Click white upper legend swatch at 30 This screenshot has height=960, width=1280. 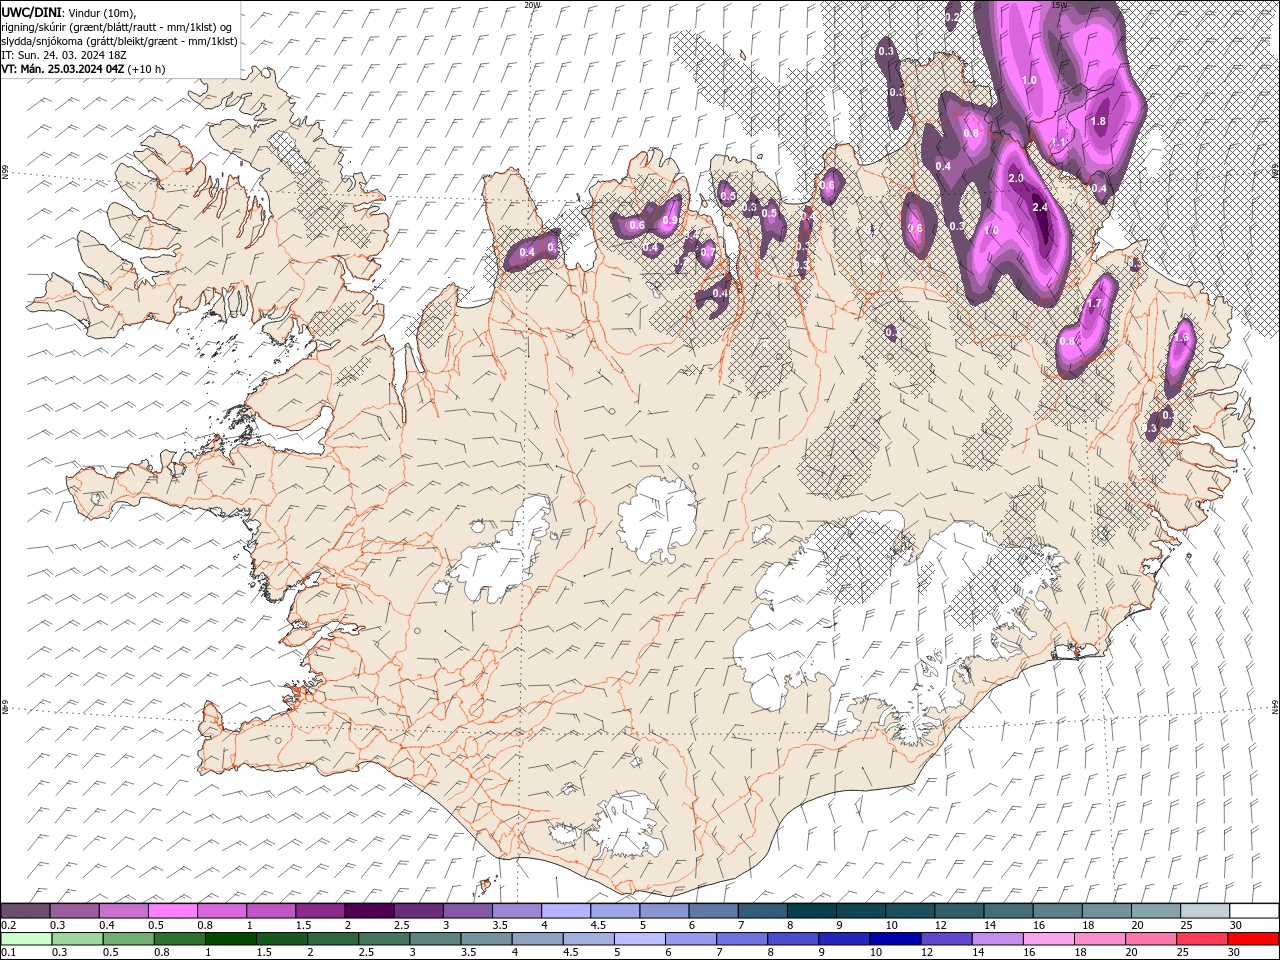pyautogui.click(x=1254, y=911)
